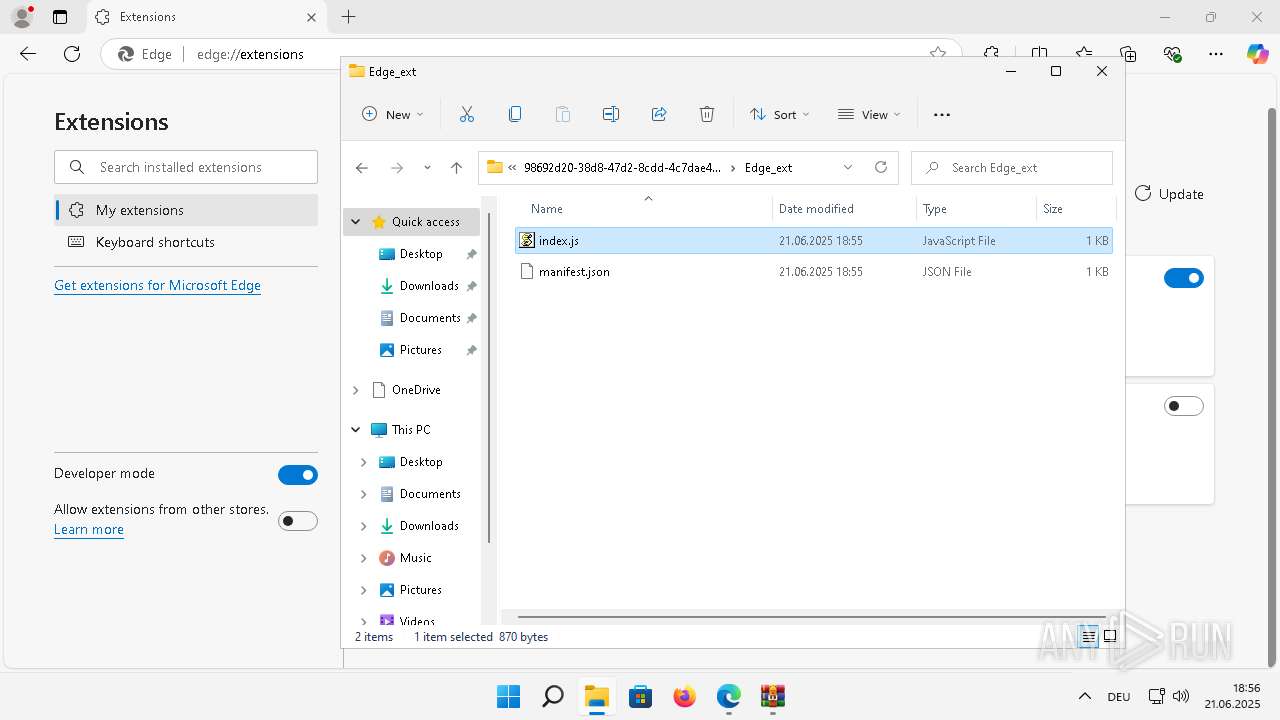The width and height of the screenshot is (1280, 720).
Task: Expand OneDrive in navigation pane
Action: 356,390
